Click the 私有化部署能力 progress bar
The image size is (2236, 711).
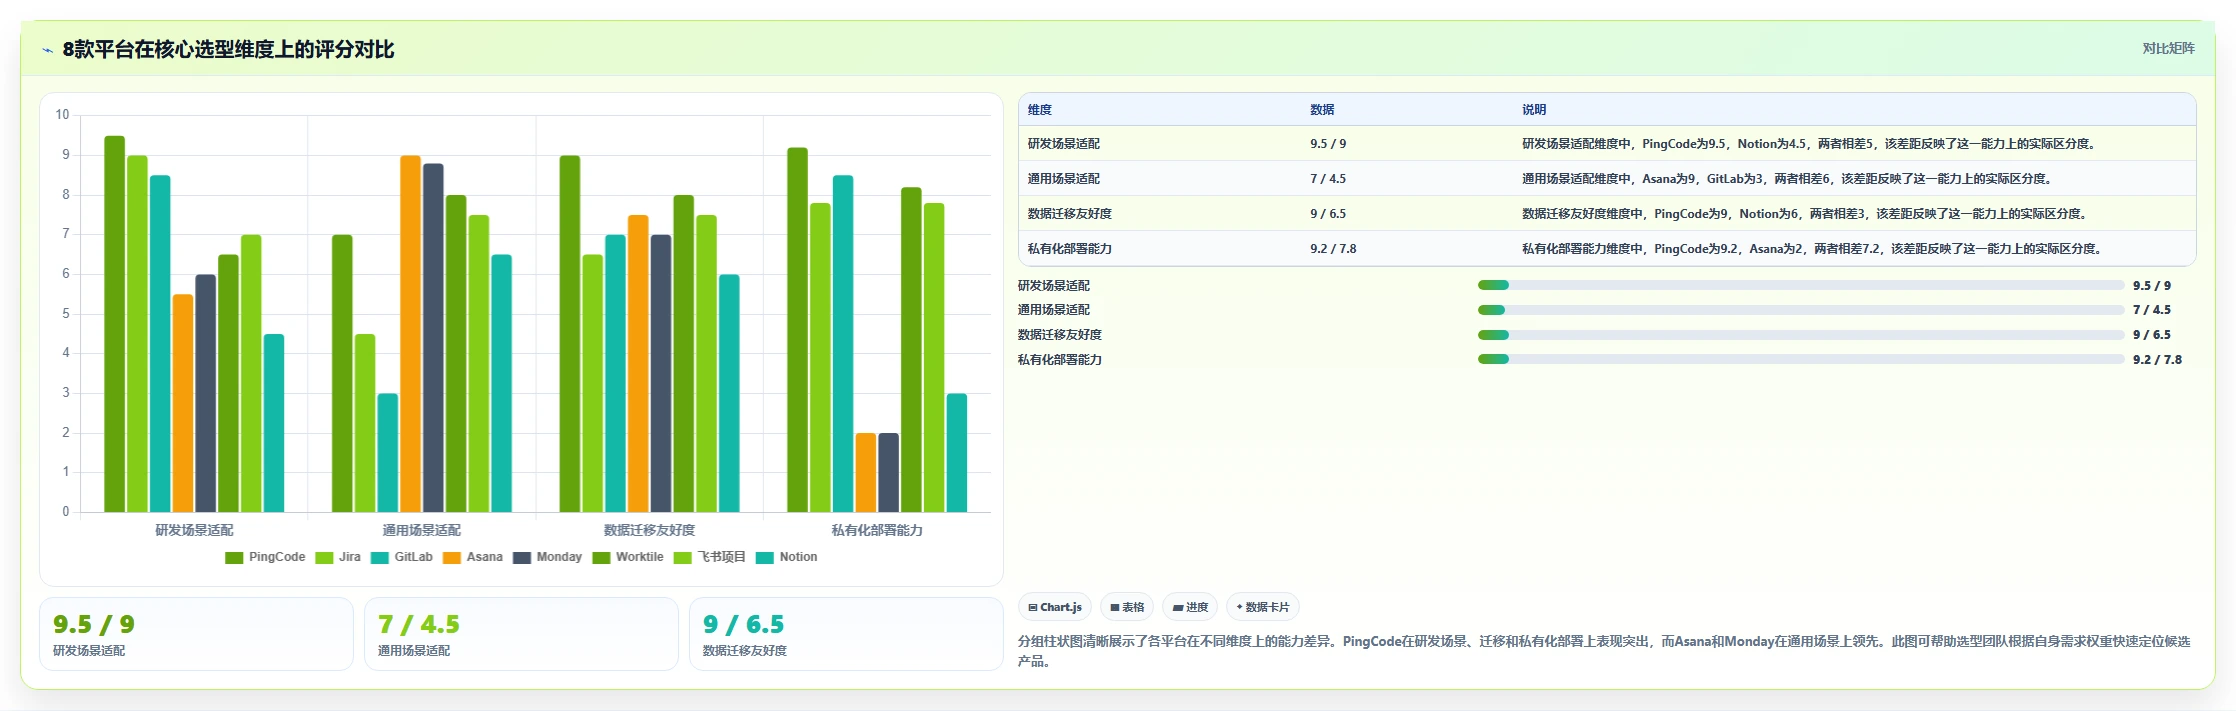point(1801,359)
